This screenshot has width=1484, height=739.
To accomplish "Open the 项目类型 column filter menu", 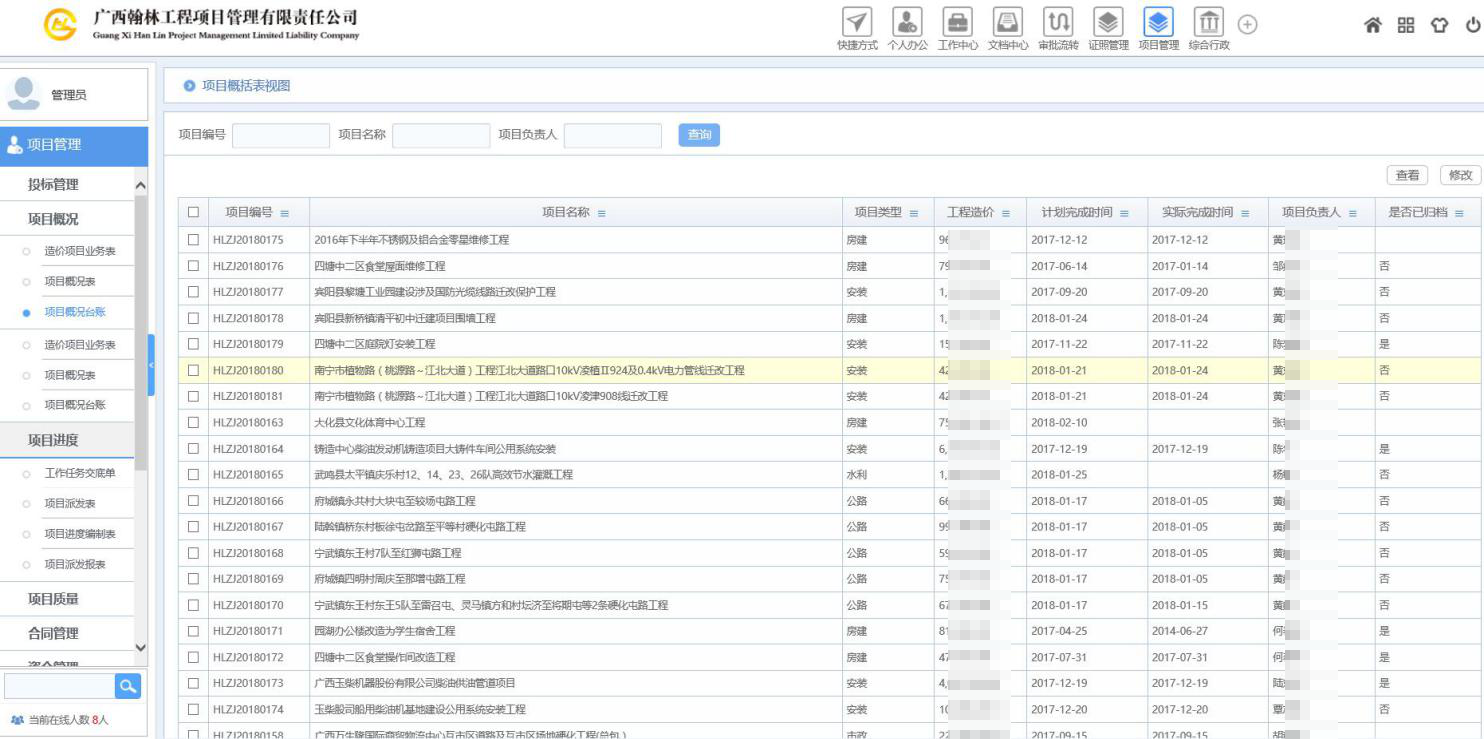I will tap(914, 213).
